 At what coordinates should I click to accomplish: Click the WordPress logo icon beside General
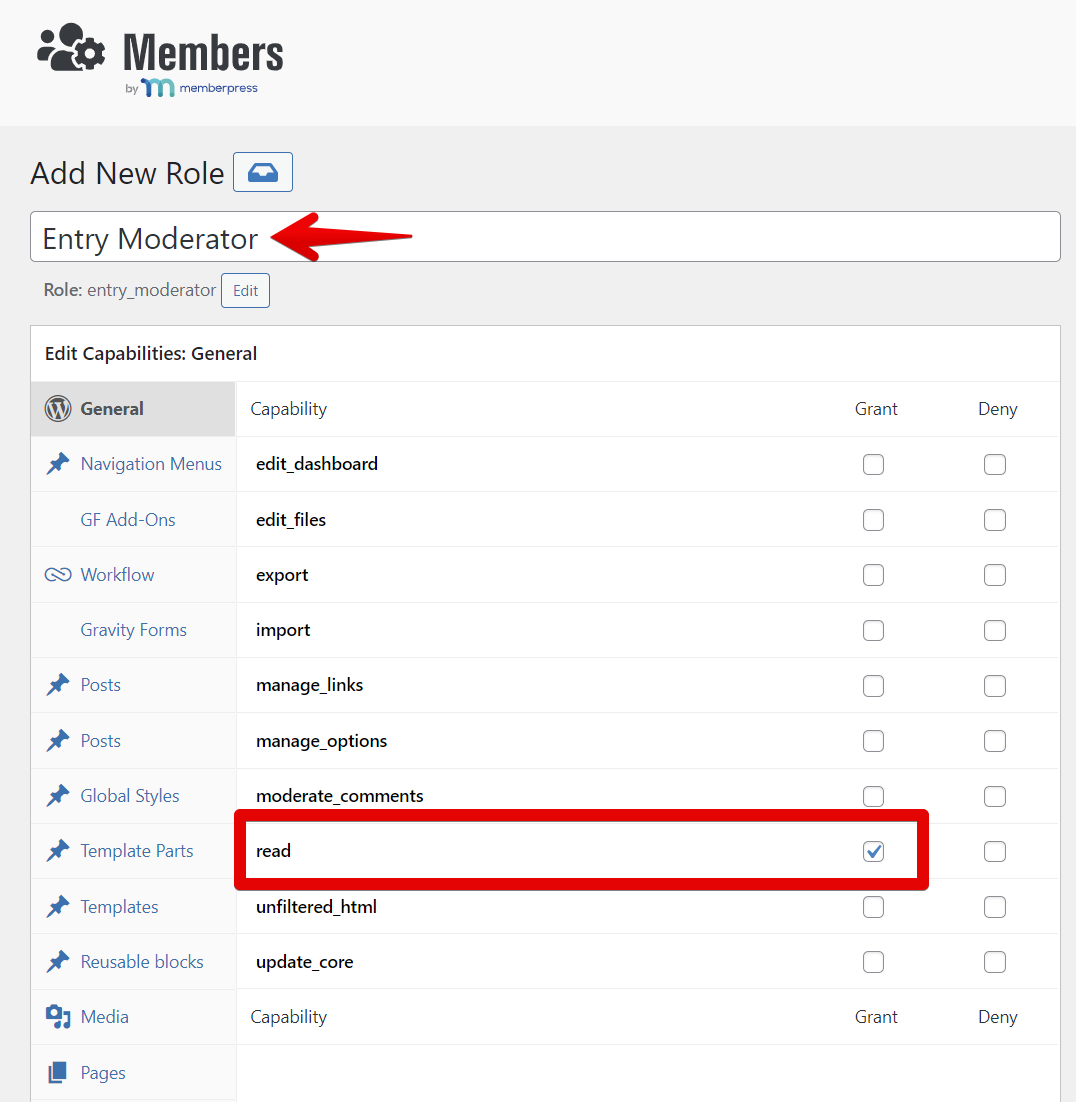(58, 409)
